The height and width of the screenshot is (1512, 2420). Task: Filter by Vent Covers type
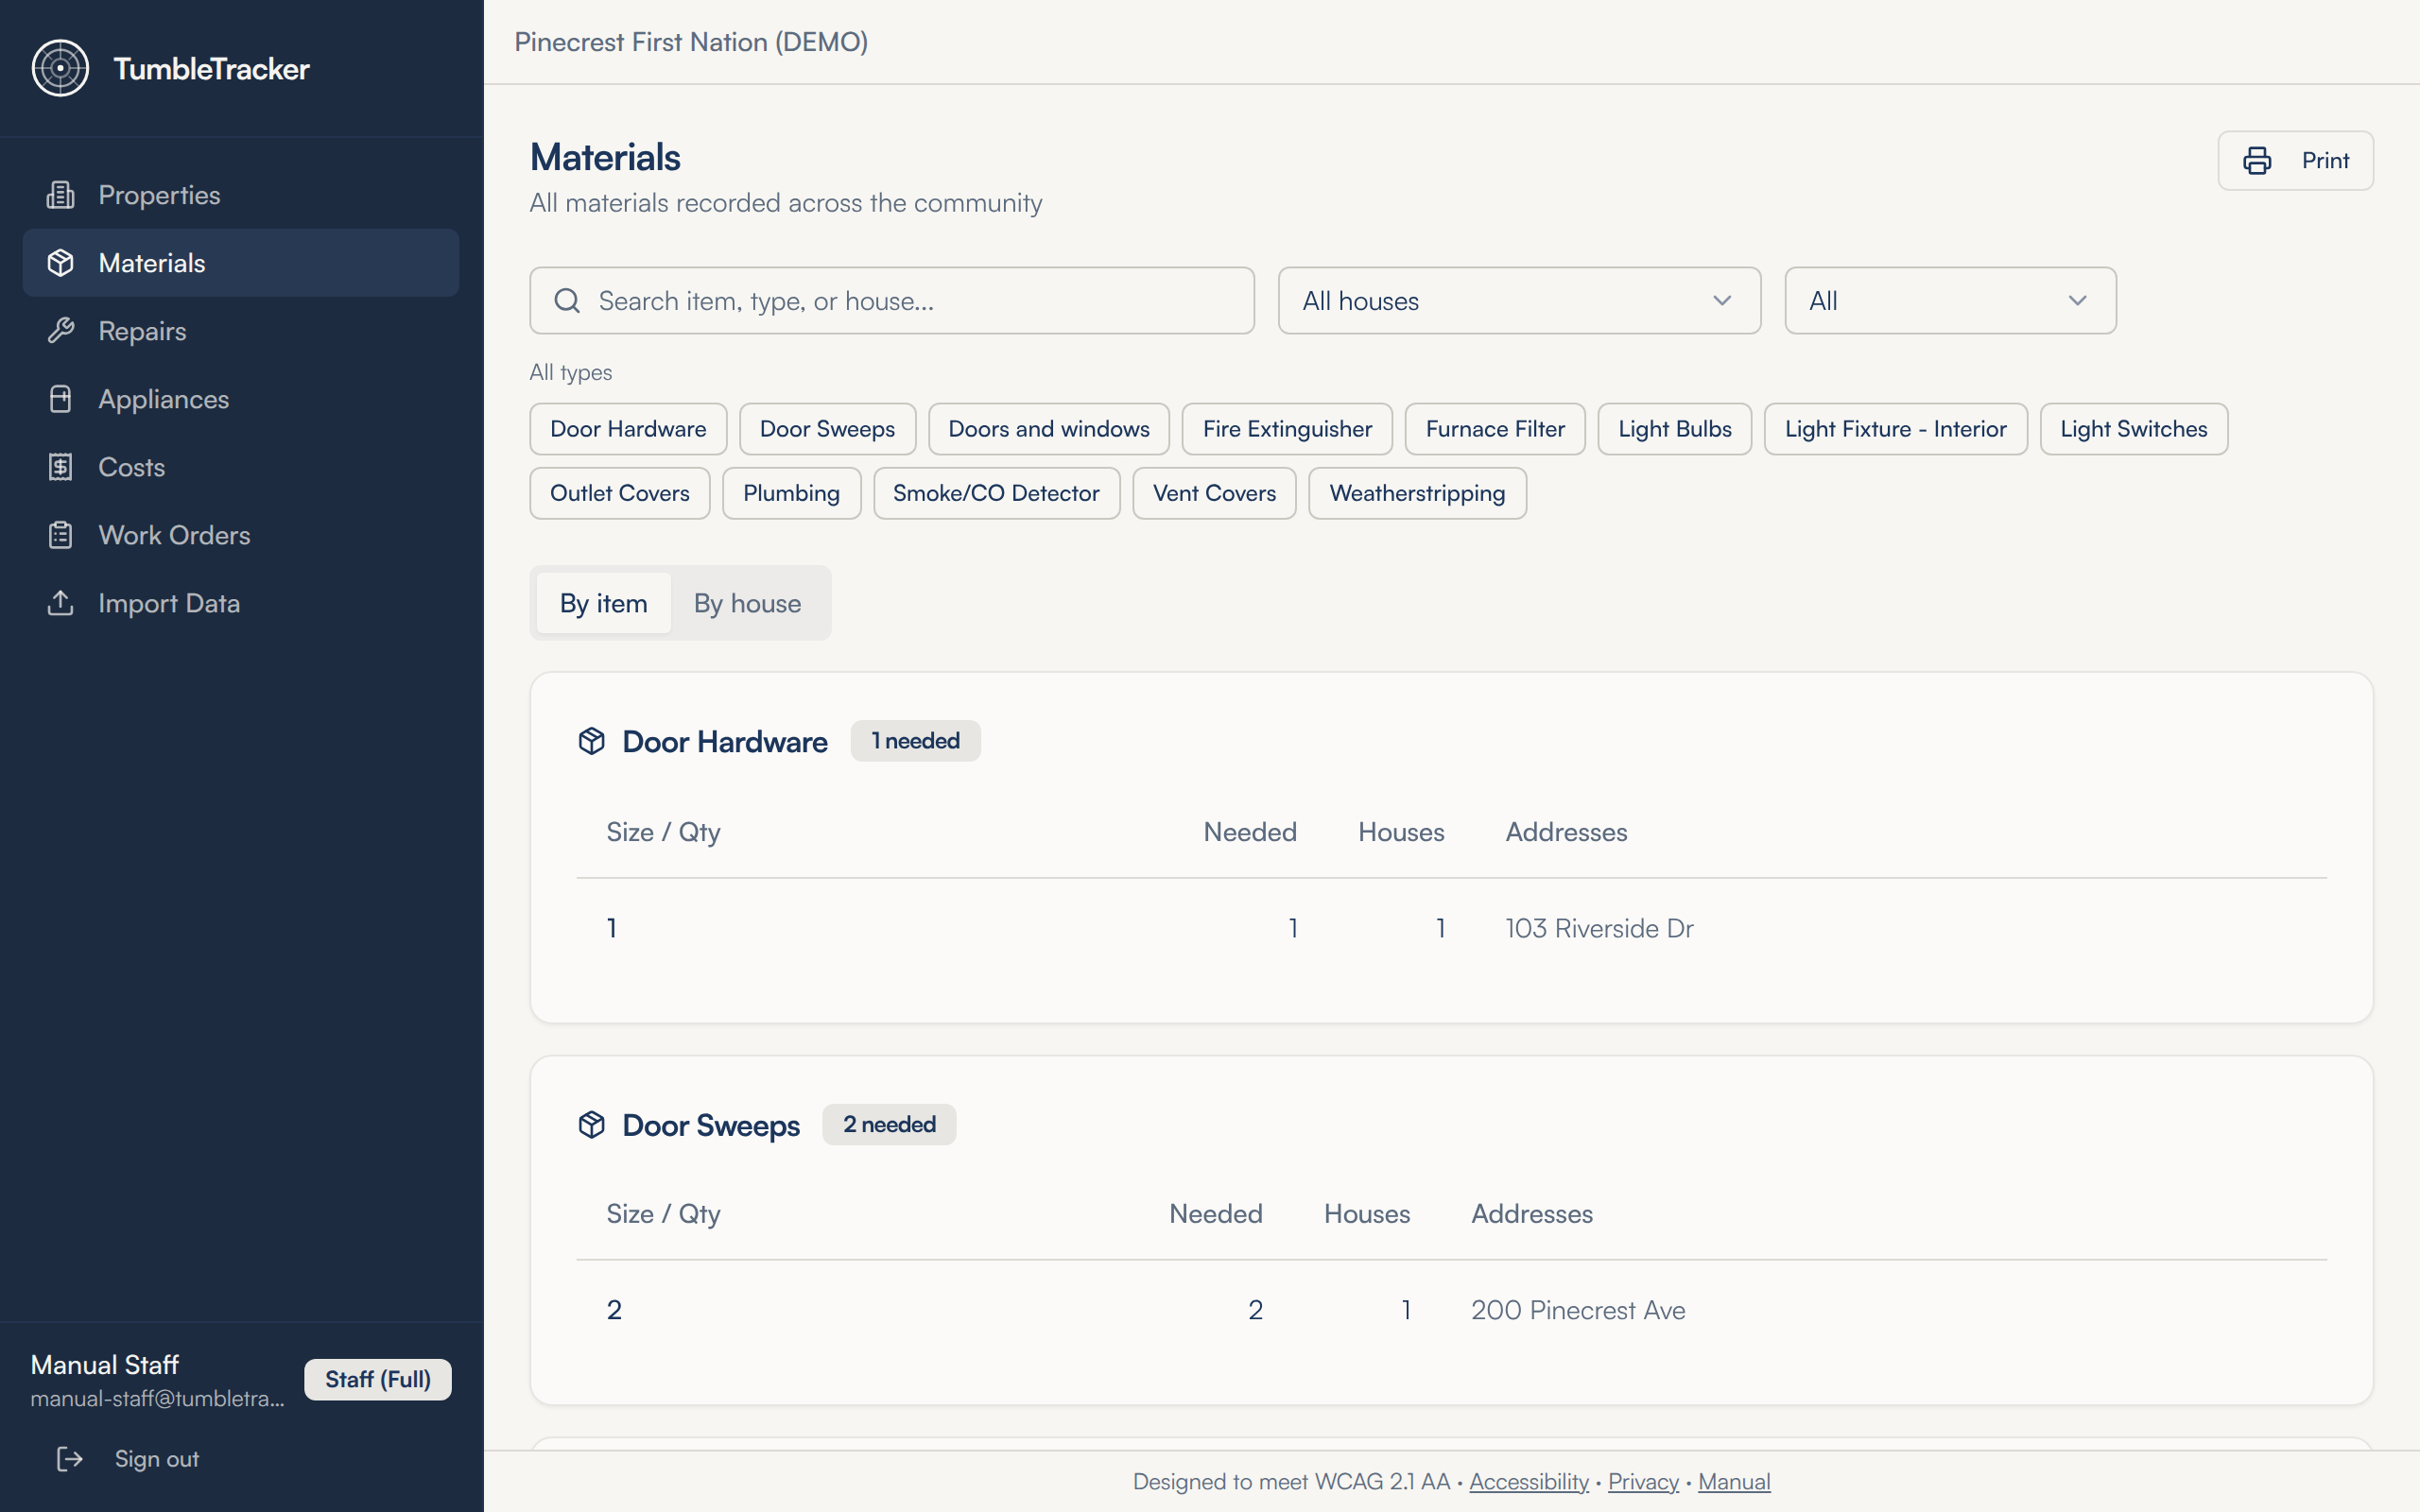pos(1214,493)
